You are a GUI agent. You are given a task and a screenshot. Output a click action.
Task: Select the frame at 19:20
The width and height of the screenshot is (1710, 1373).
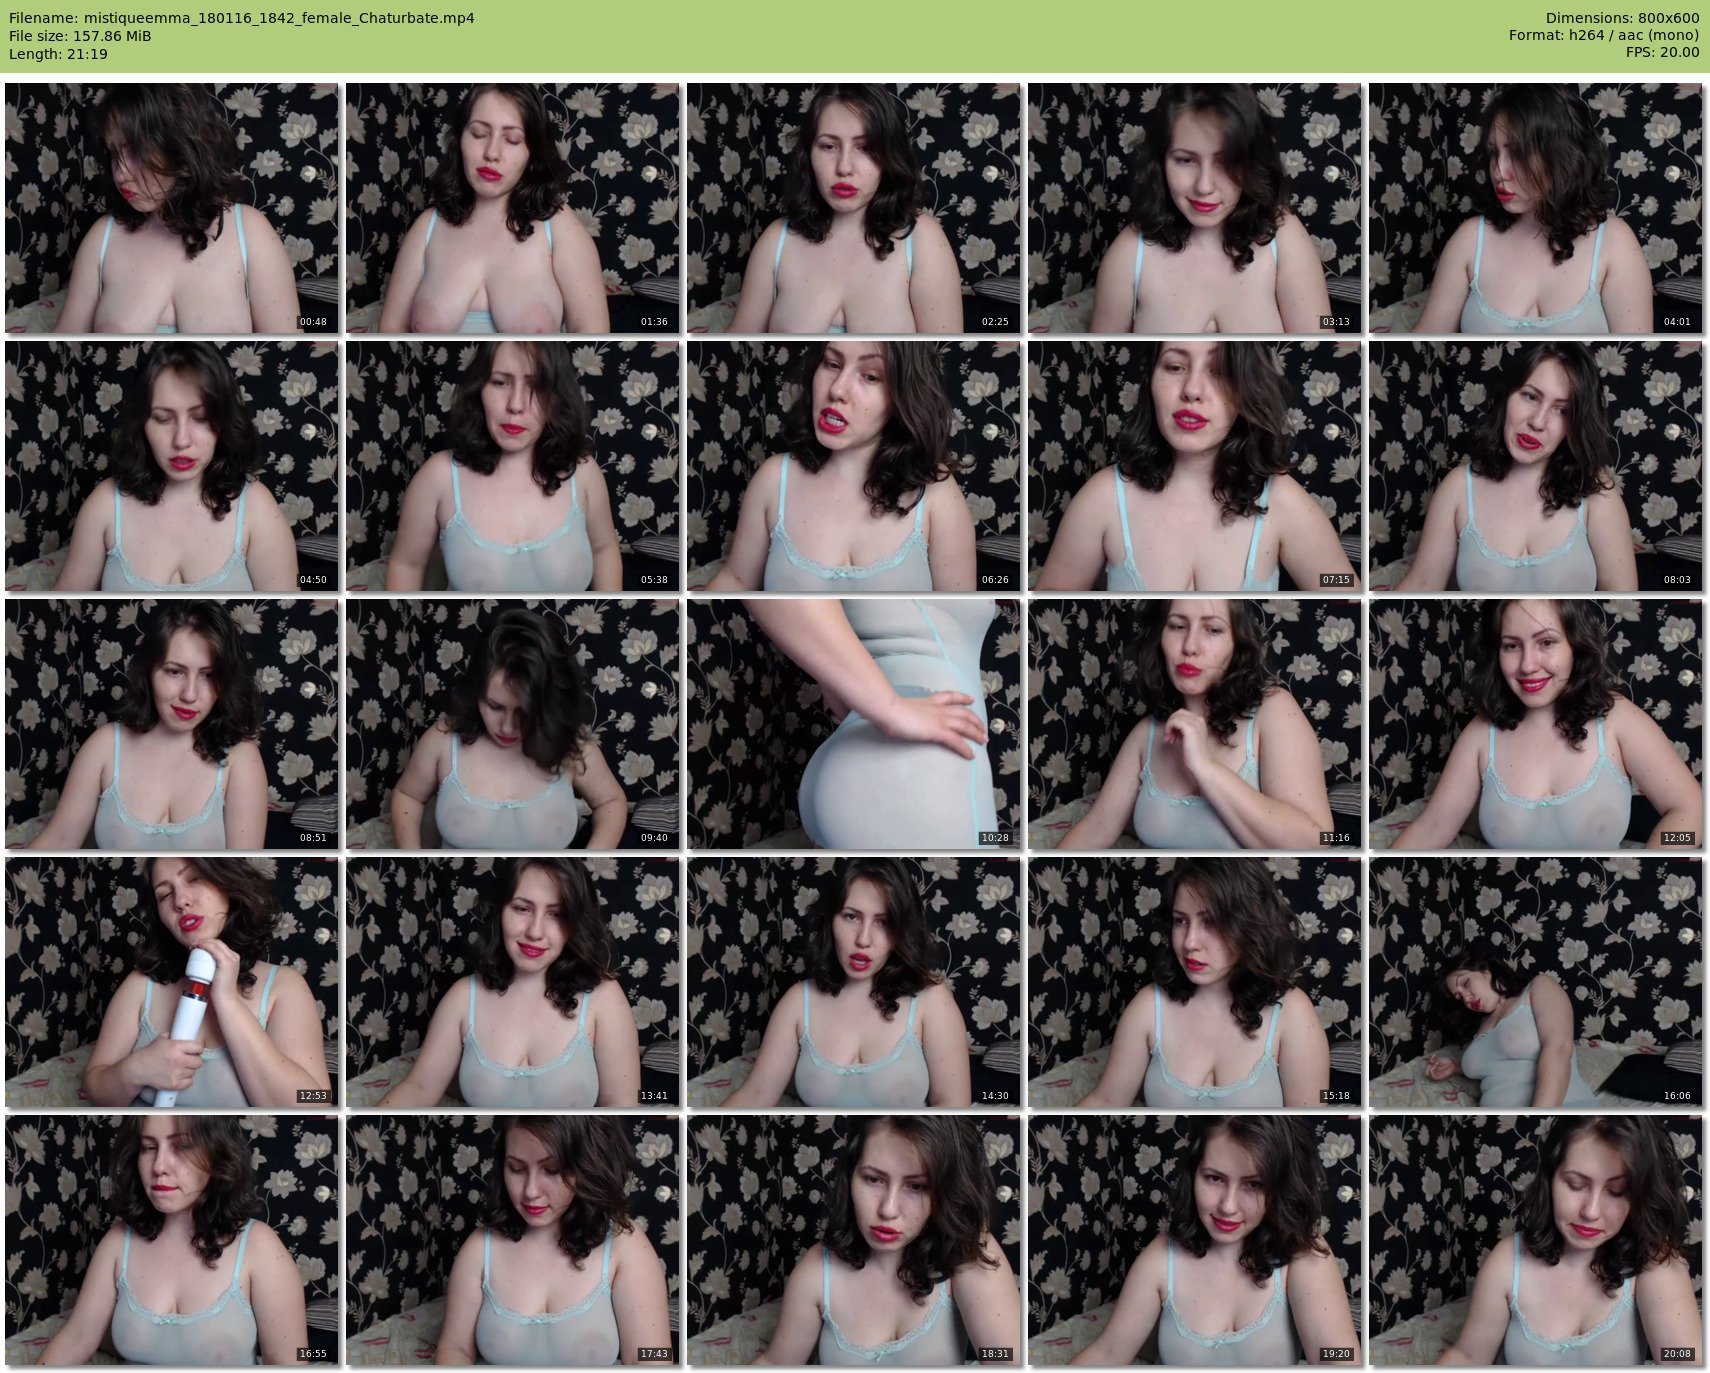(x=1195, y=1240)
